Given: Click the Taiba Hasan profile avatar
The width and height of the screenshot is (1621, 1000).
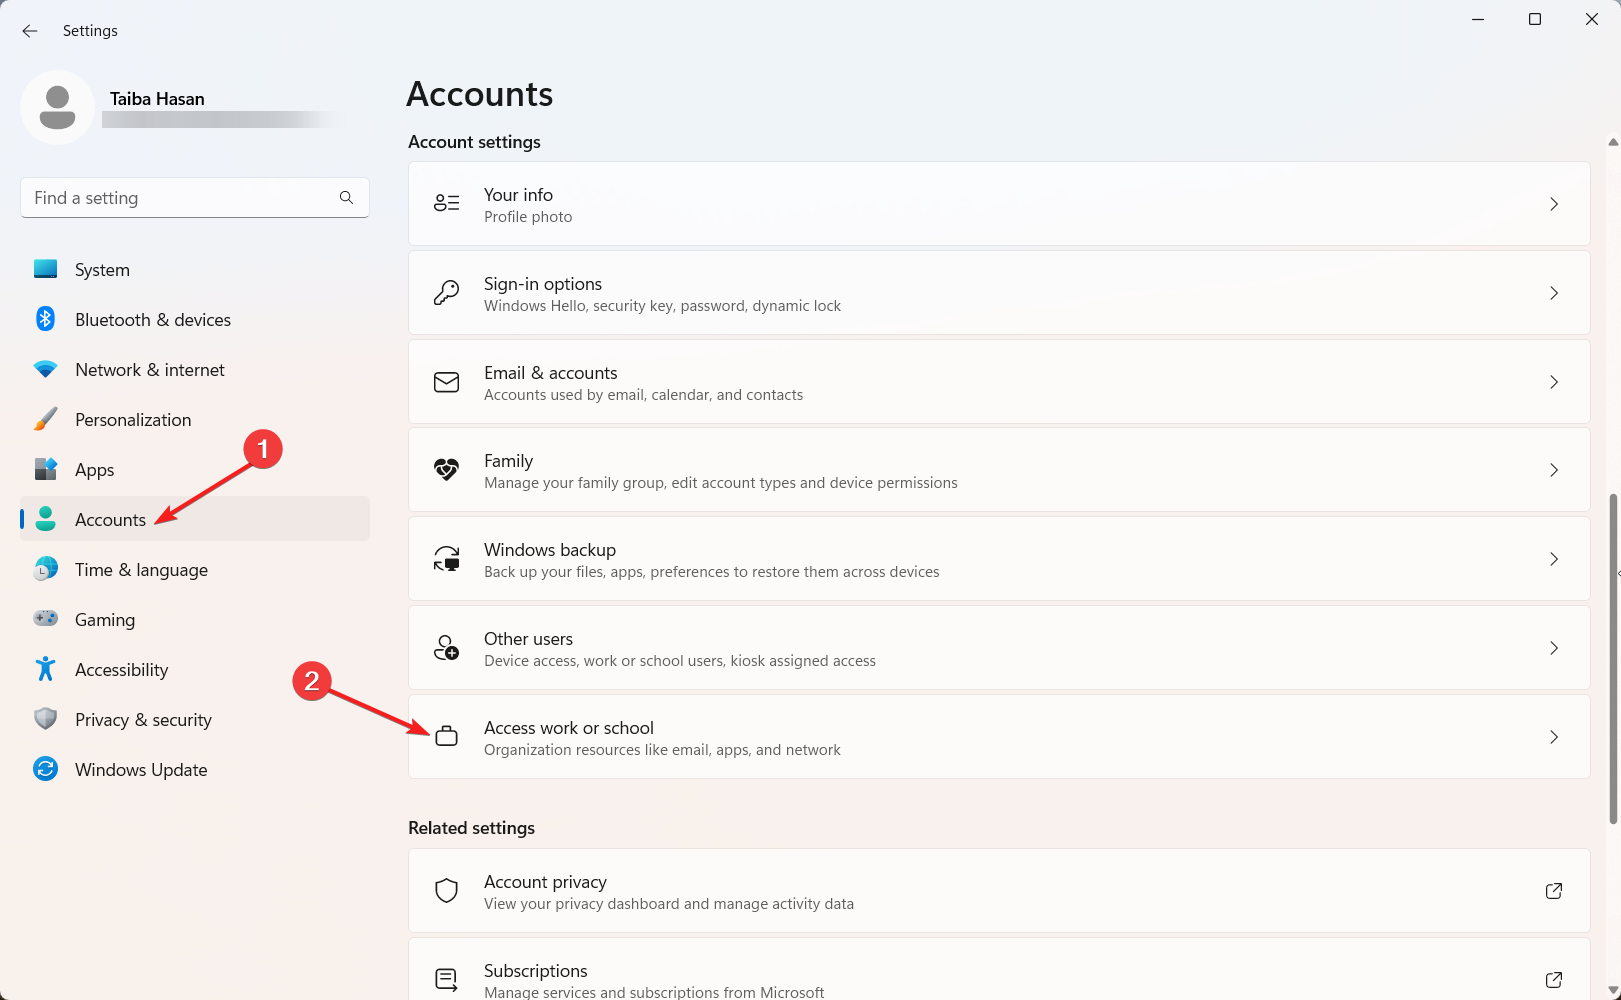Looking at the screenshot, I should (57, 107).
